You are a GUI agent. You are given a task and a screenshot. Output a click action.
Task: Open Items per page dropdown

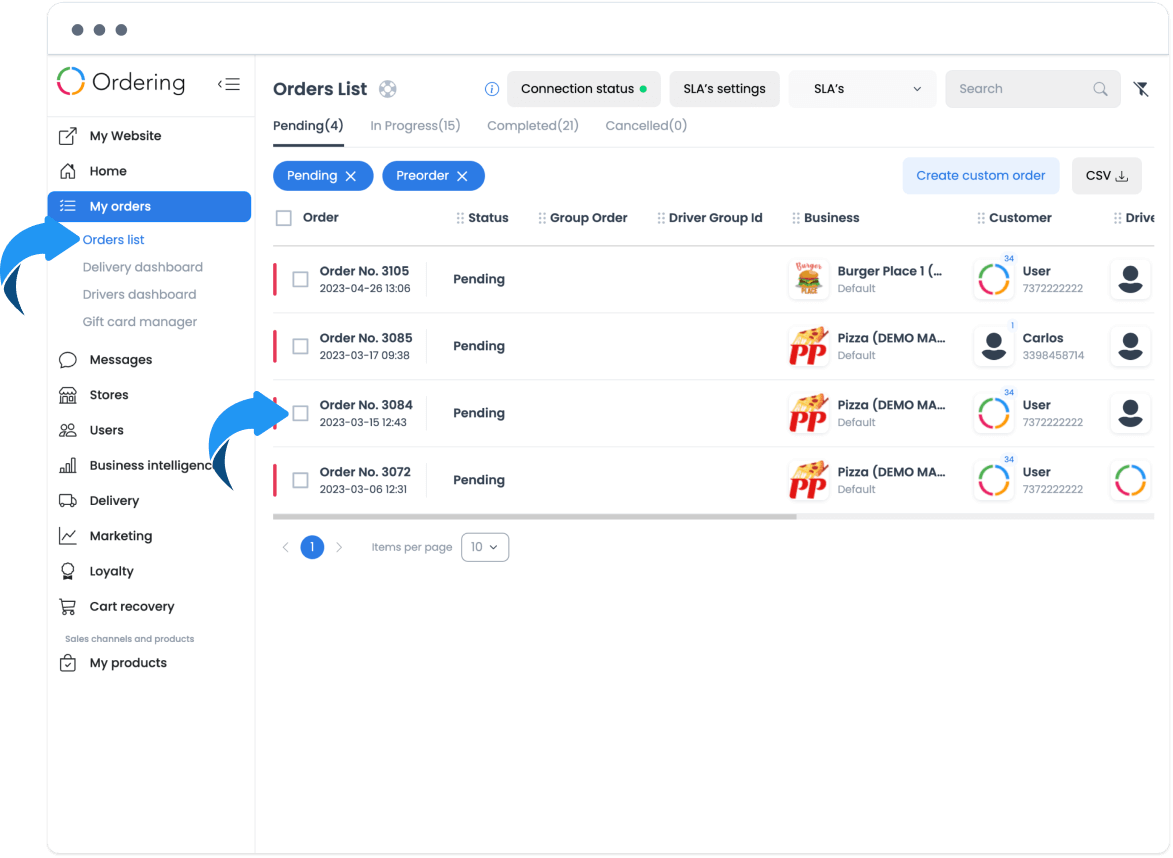[x=485, y=548]
